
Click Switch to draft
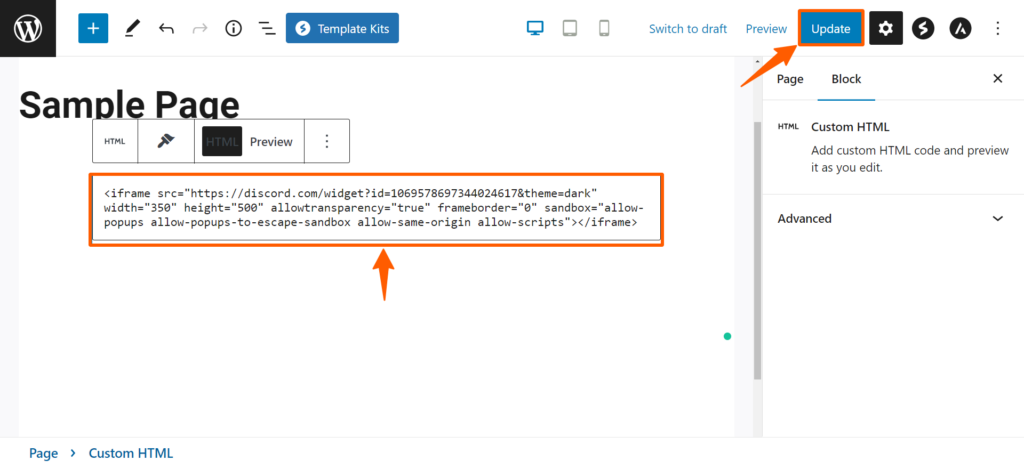pos(688,29)
